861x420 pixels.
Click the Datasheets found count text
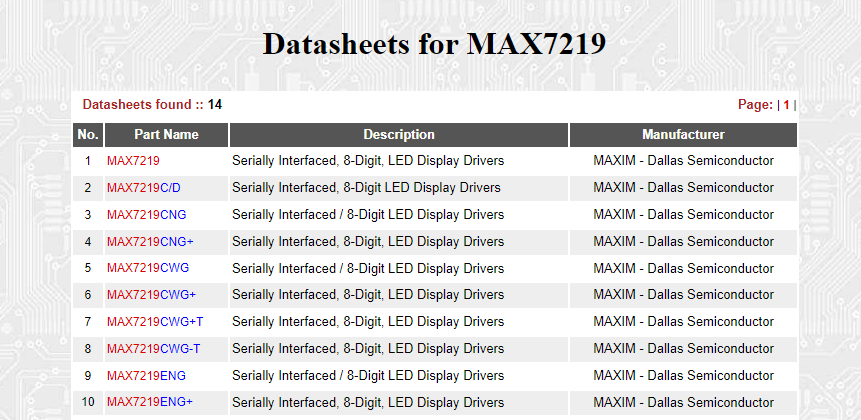coord(152,104)
